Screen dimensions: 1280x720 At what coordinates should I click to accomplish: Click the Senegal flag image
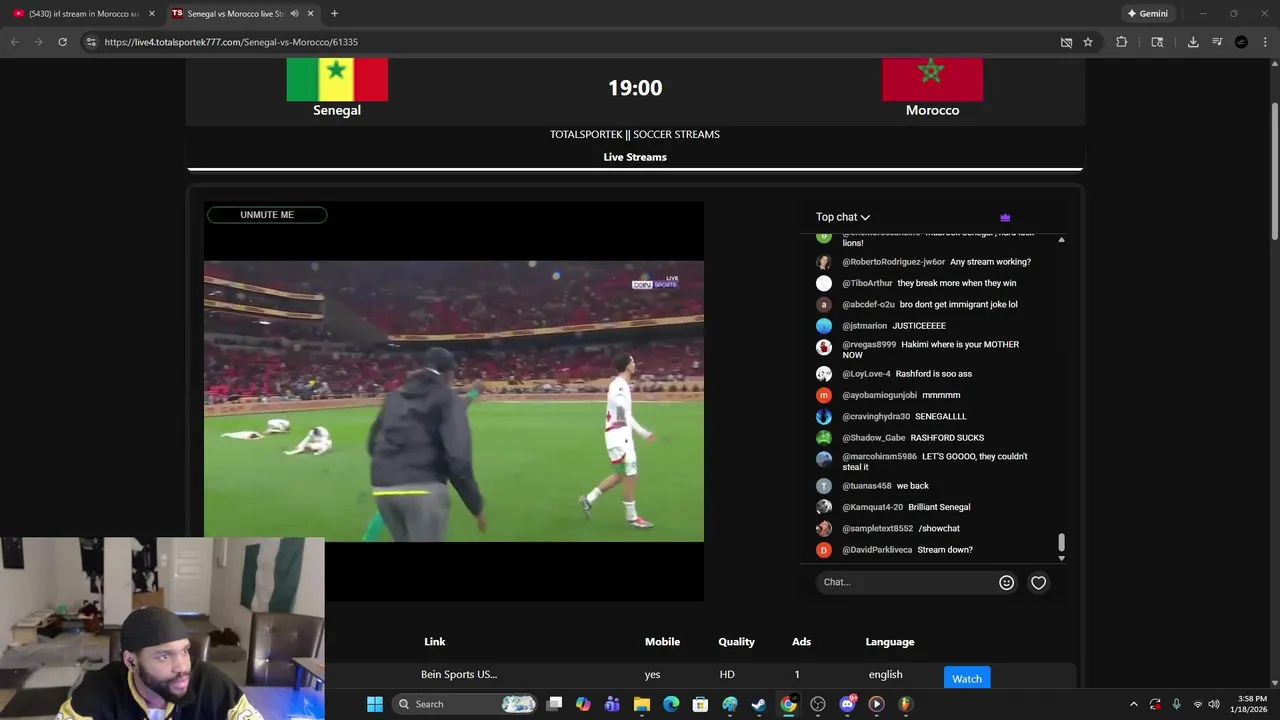tap(337, 80)
